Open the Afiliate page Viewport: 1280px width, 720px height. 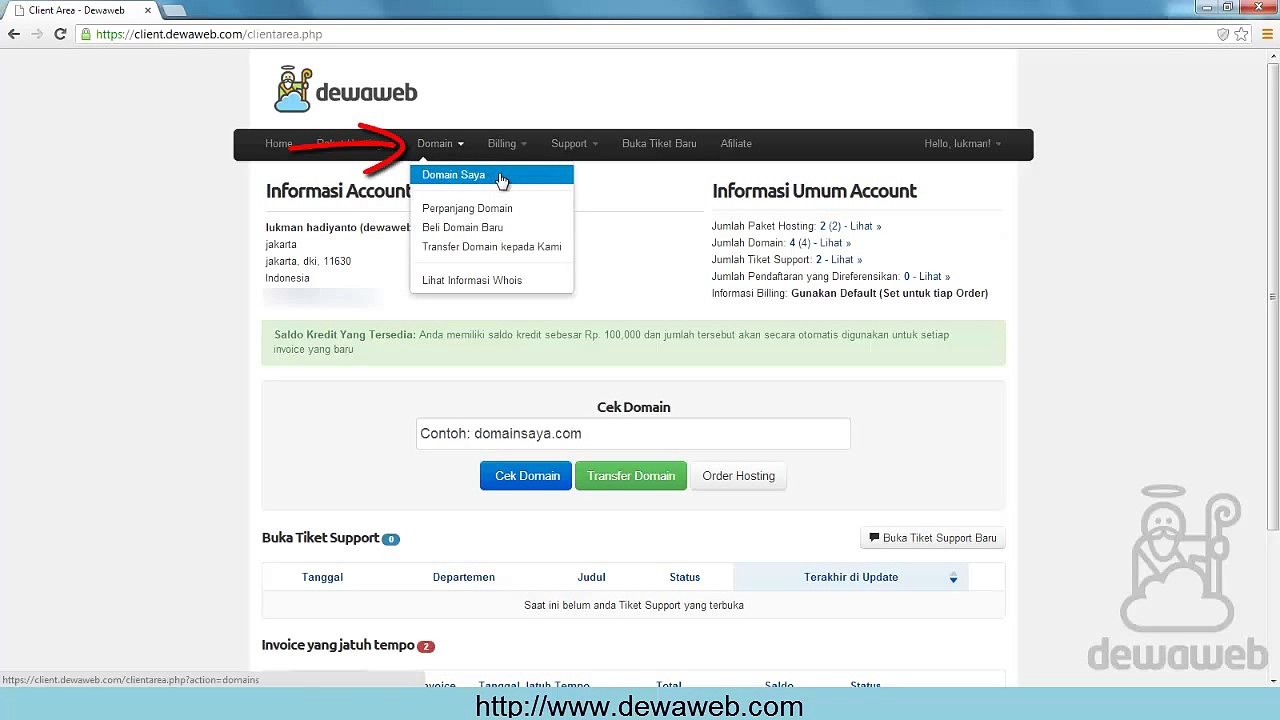(x=736, y=144)
